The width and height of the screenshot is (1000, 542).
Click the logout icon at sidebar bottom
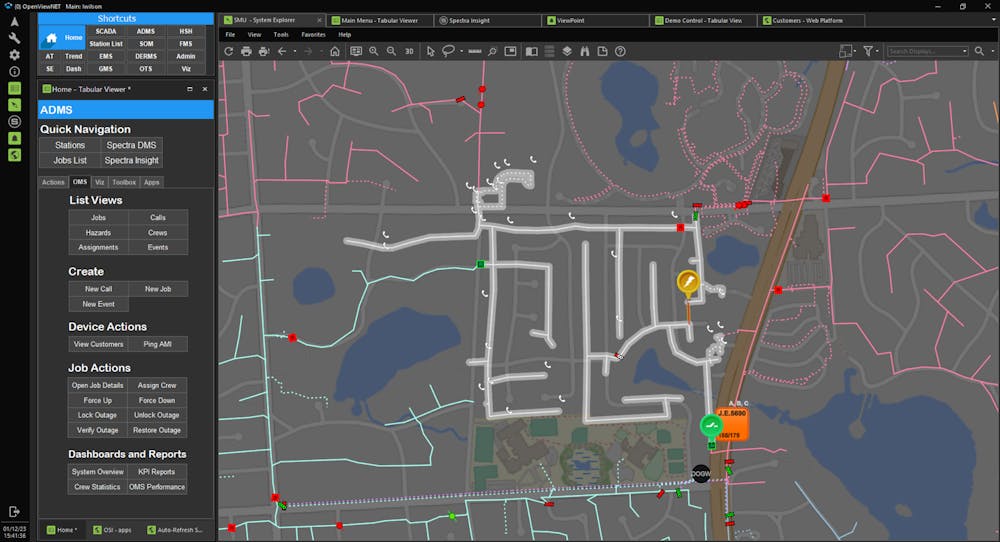(x=14, y=511)
